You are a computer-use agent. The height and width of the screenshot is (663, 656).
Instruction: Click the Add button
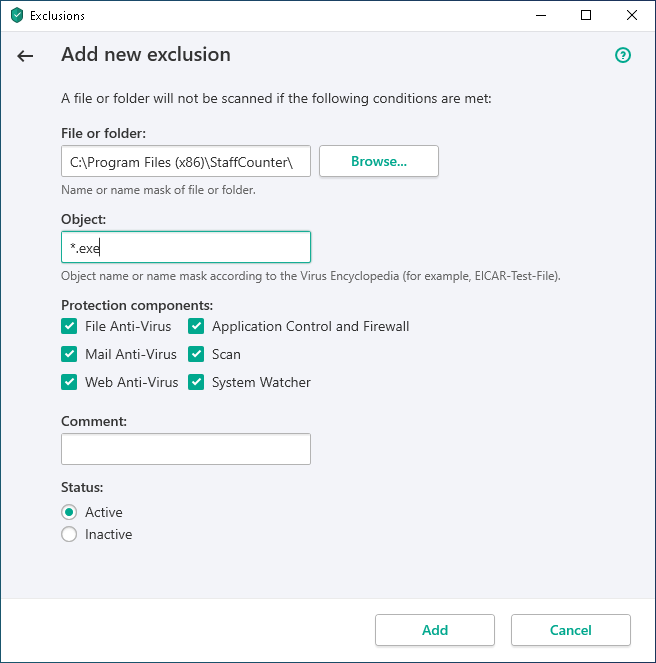pyautogui.click(x=435, y=630)
